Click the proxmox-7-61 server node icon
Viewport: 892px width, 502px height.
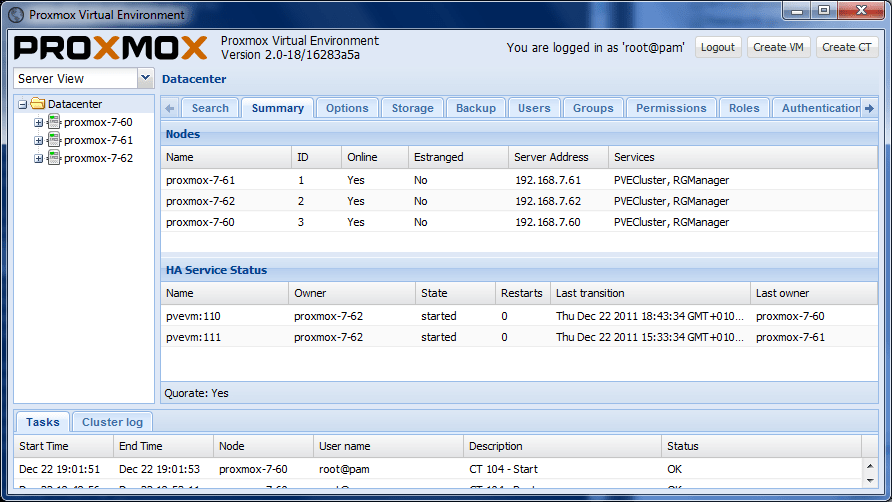(x=54, y=140)
